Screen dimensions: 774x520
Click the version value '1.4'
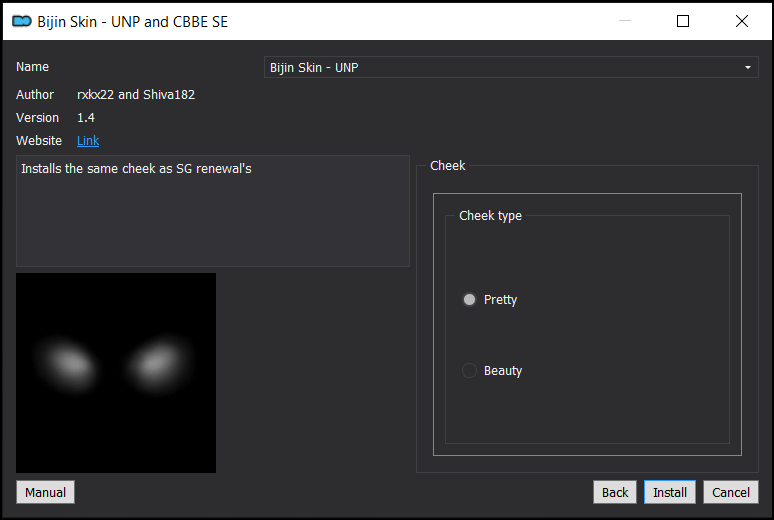[x=86, y=118]
